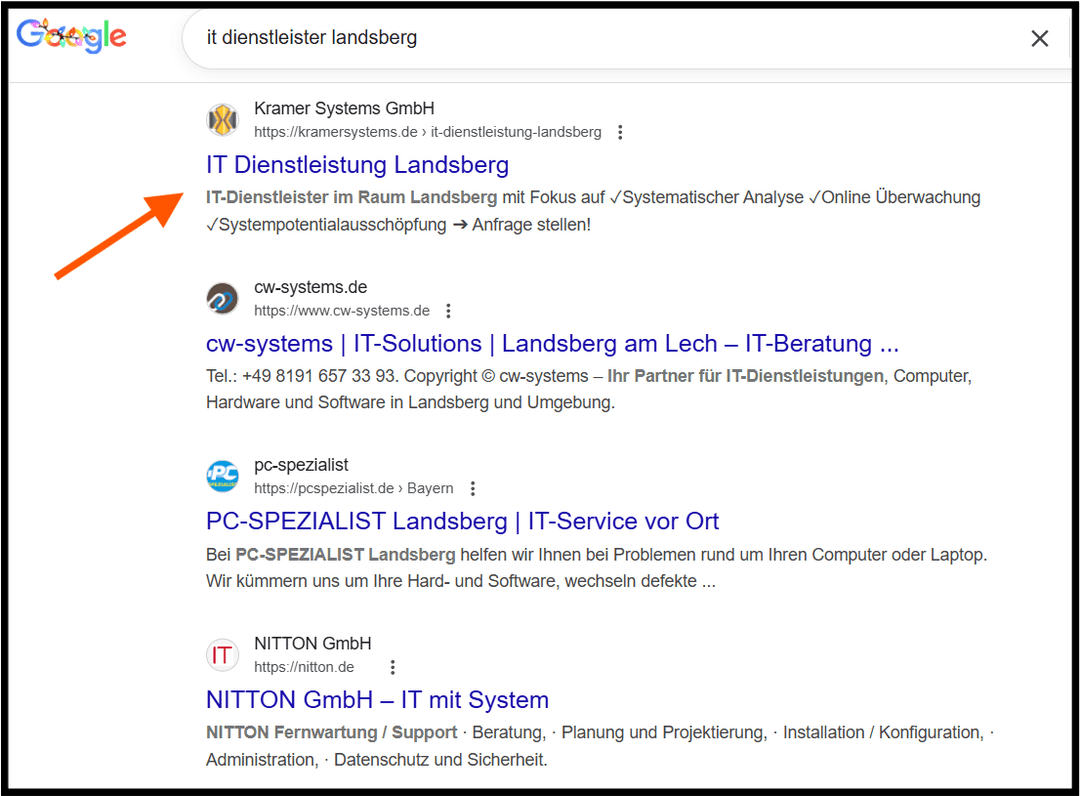Open result options menu under pcspezialist.de breadcrumb
The height and width of the screenshot is (796, 1080).
point(471,488)
